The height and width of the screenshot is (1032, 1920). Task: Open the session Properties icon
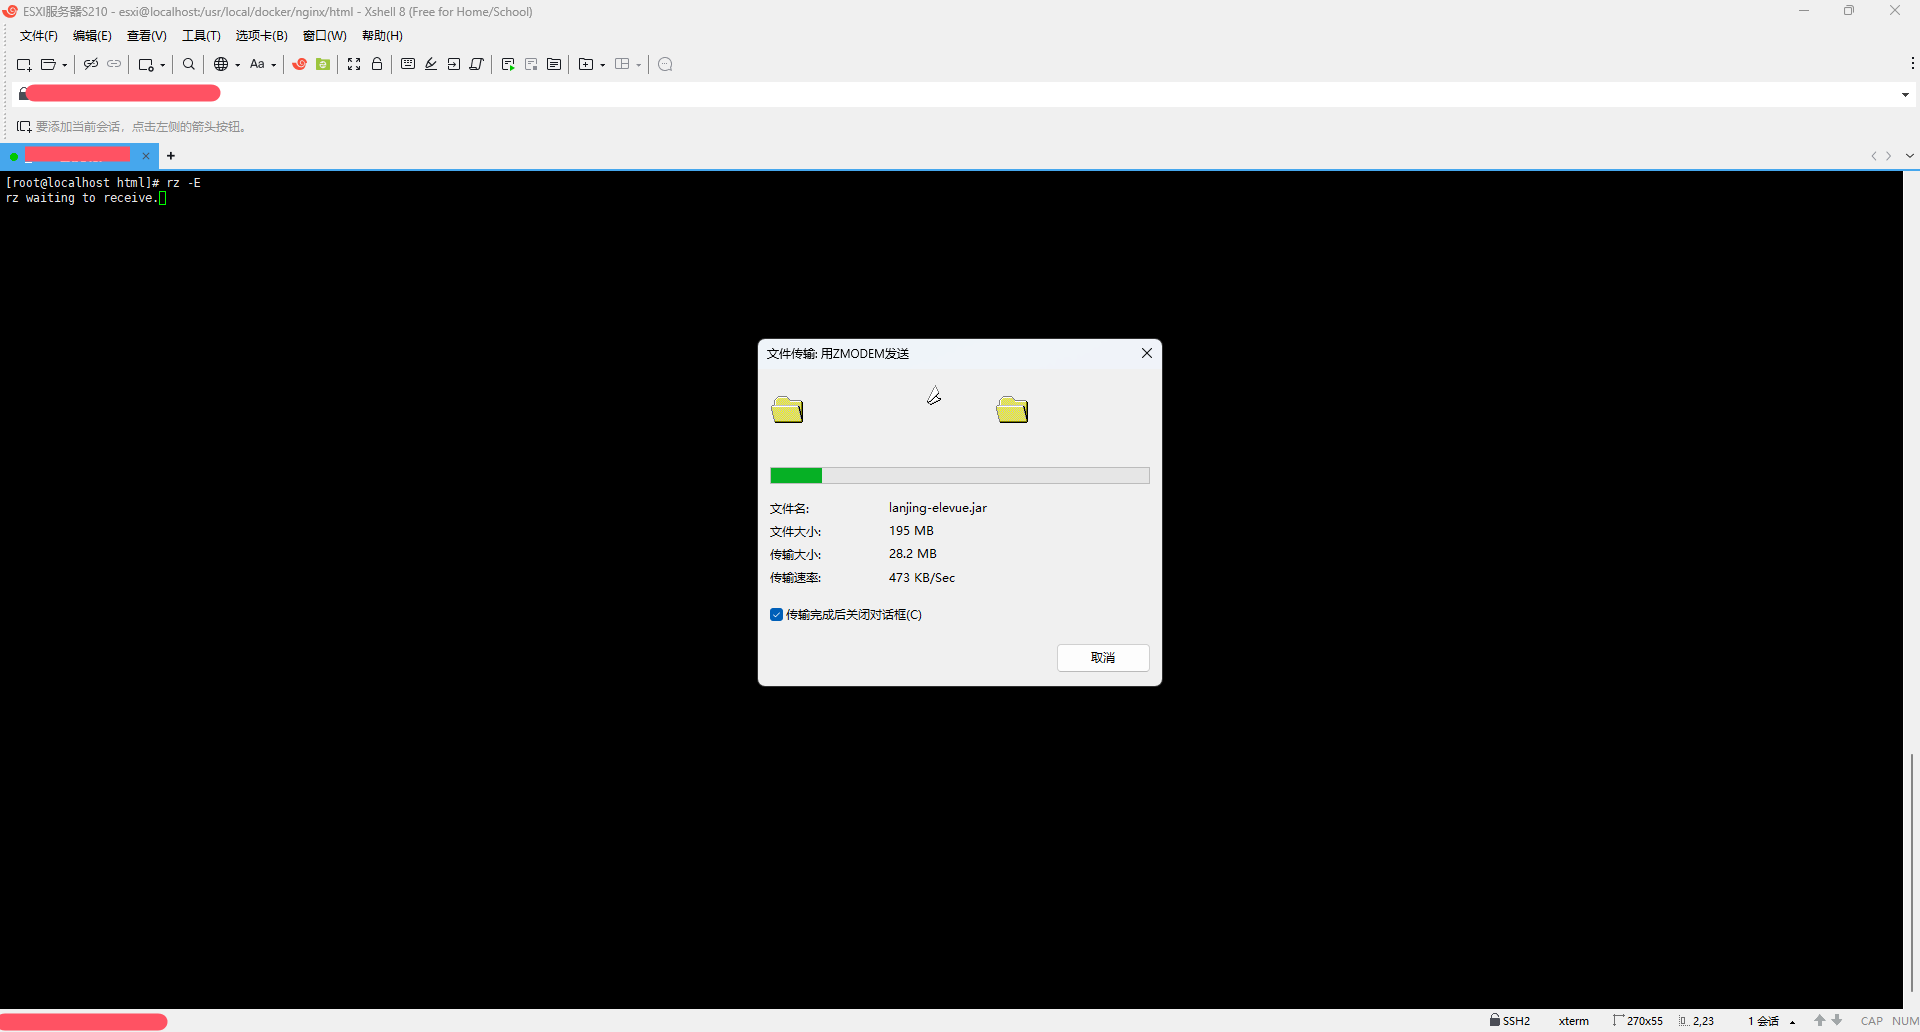pos(146,64)
